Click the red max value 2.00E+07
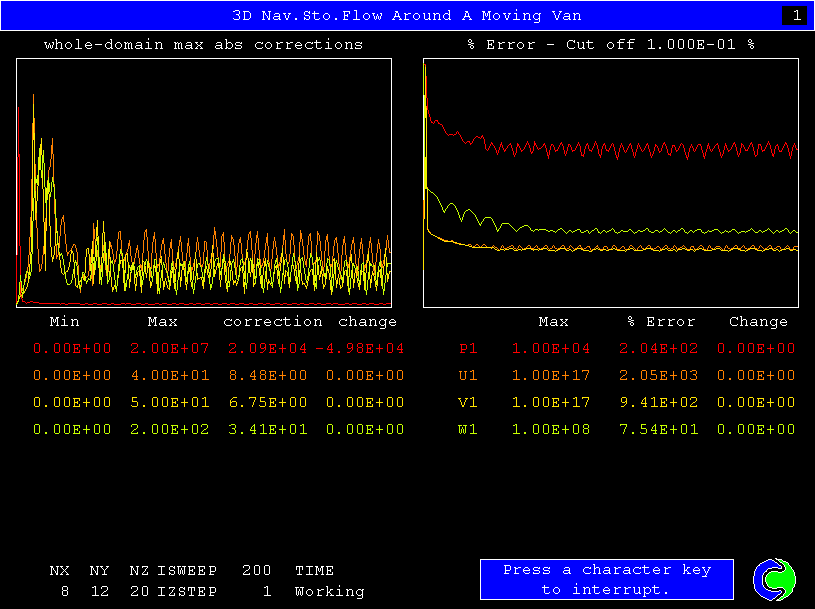 tap(169, 349)
